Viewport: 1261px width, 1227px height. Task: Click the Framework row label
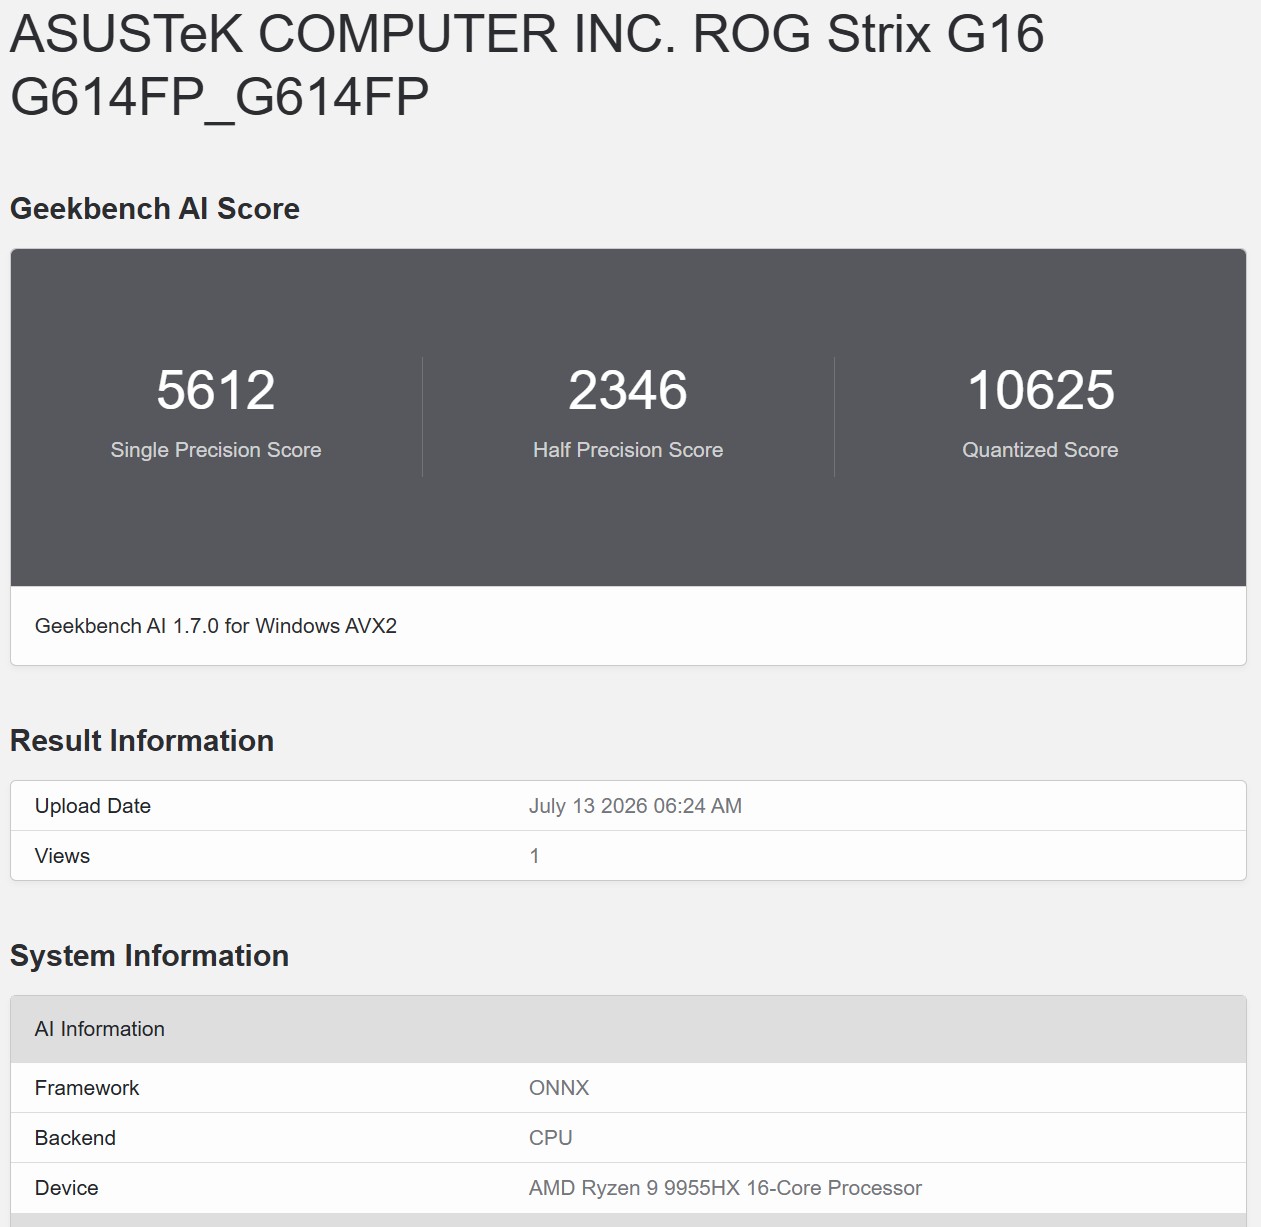87,1088
